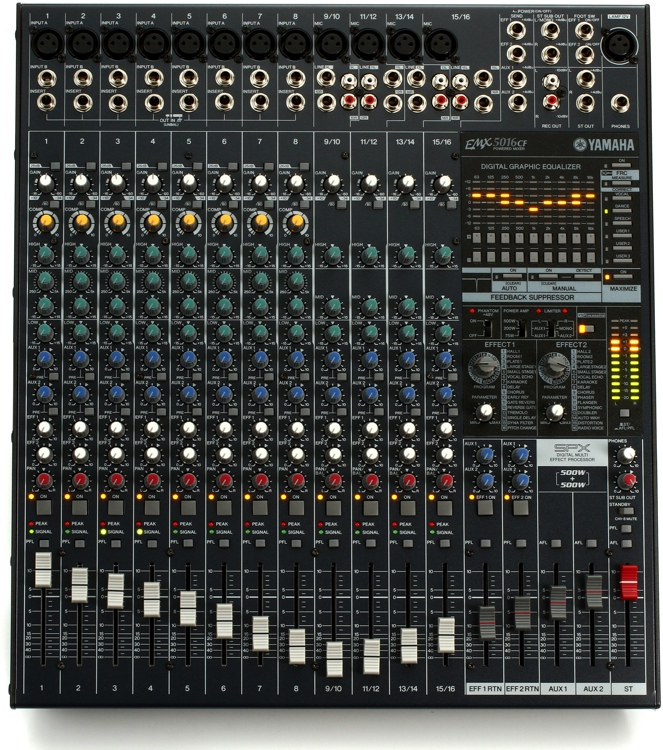
Task: Toggle channel 9/10 ON button
Action: [x=333, y=508]
